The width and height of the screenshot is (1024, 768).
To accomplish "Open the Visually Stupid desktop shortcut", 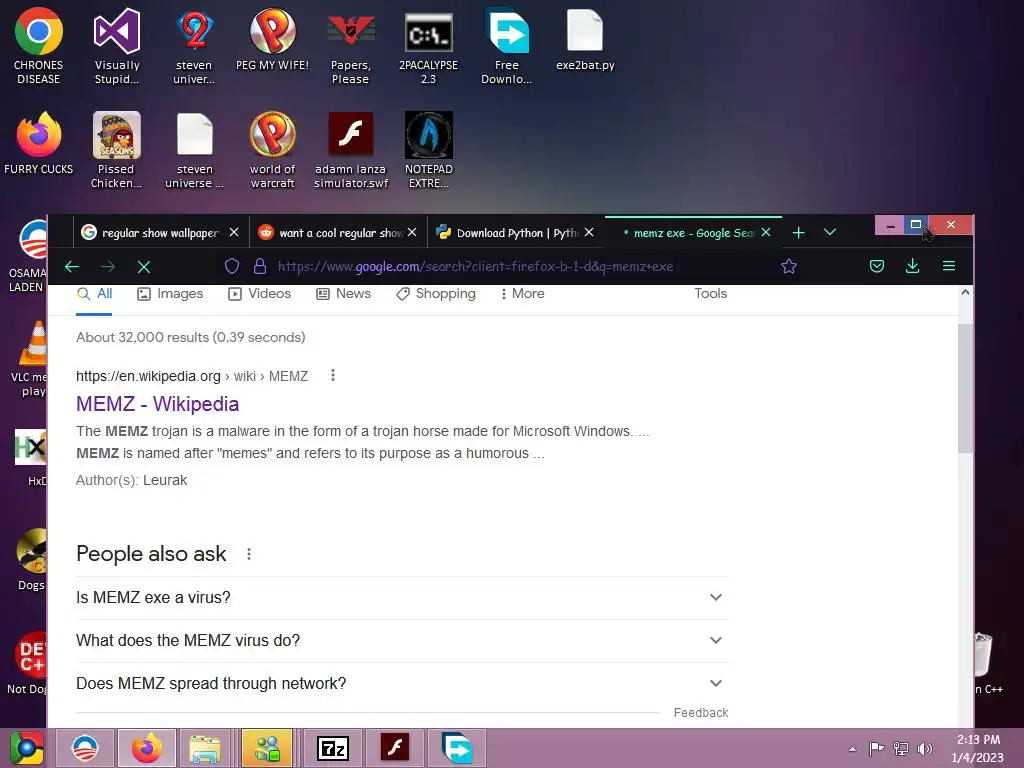I will pos(117,46).
